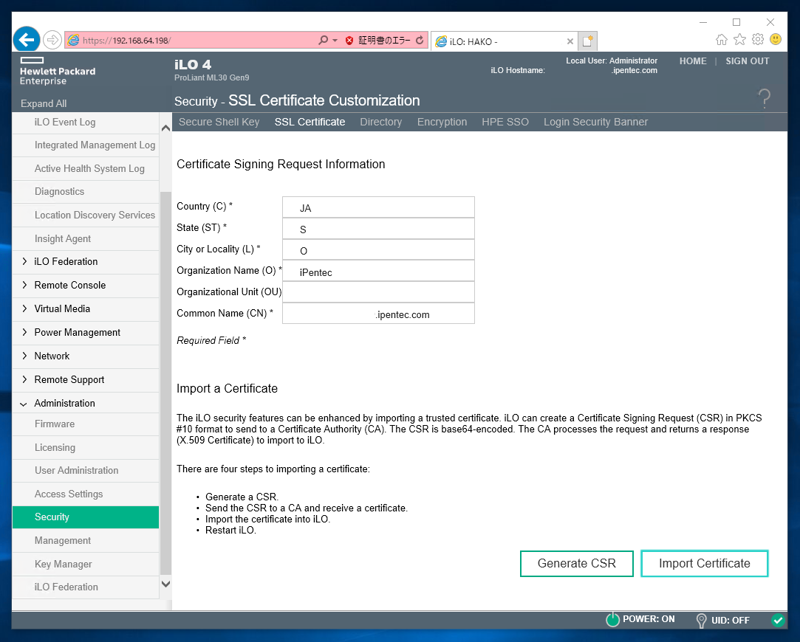
Task: Open the iLO help question mark
Action: click(764, 98)
